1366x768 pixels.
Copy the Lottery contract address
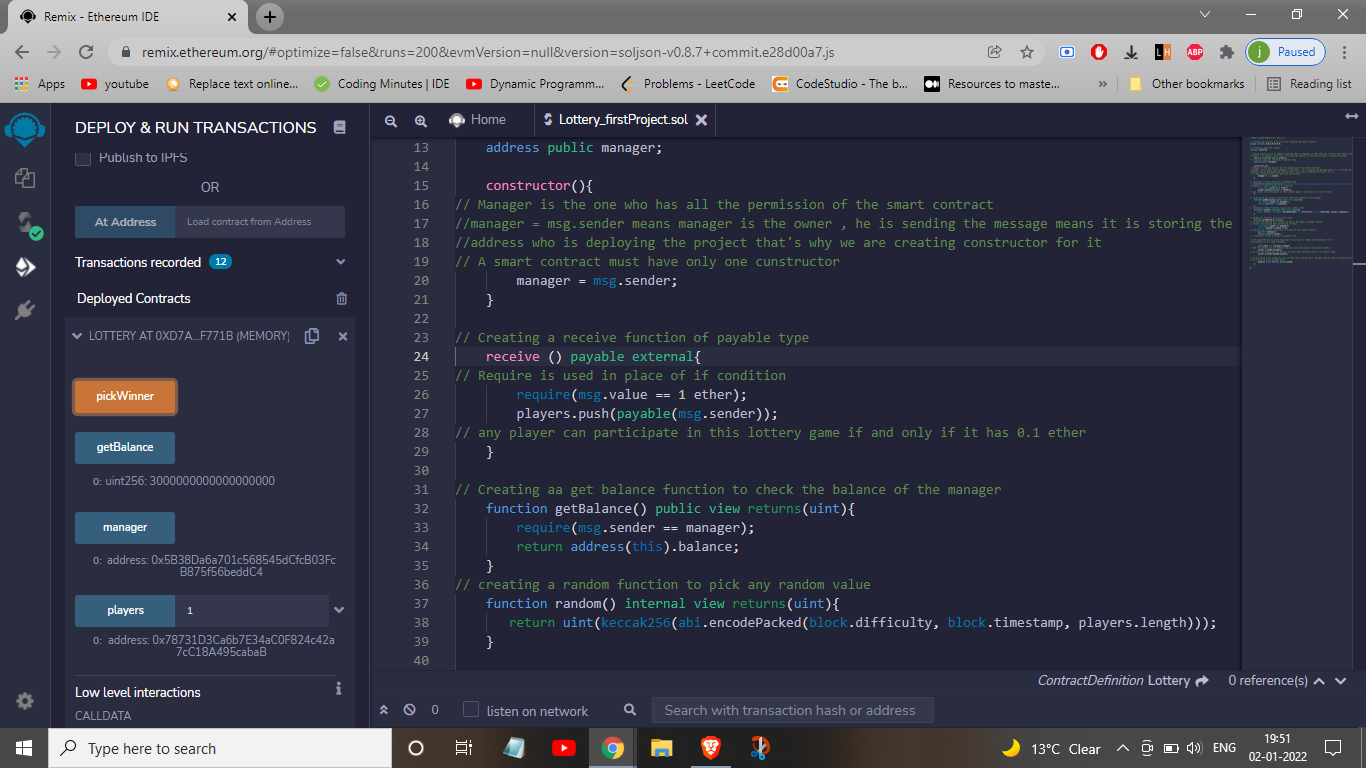(x=312, y=336)
